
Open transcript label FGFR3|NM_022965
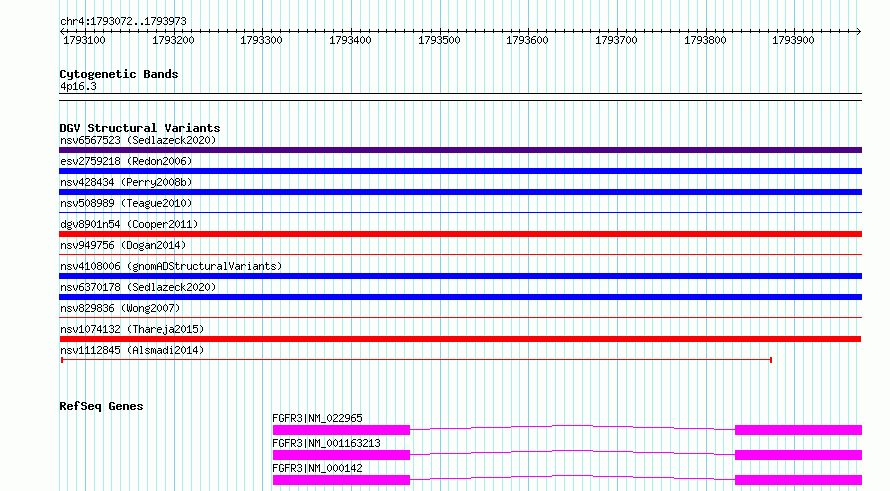pos(317,418)
